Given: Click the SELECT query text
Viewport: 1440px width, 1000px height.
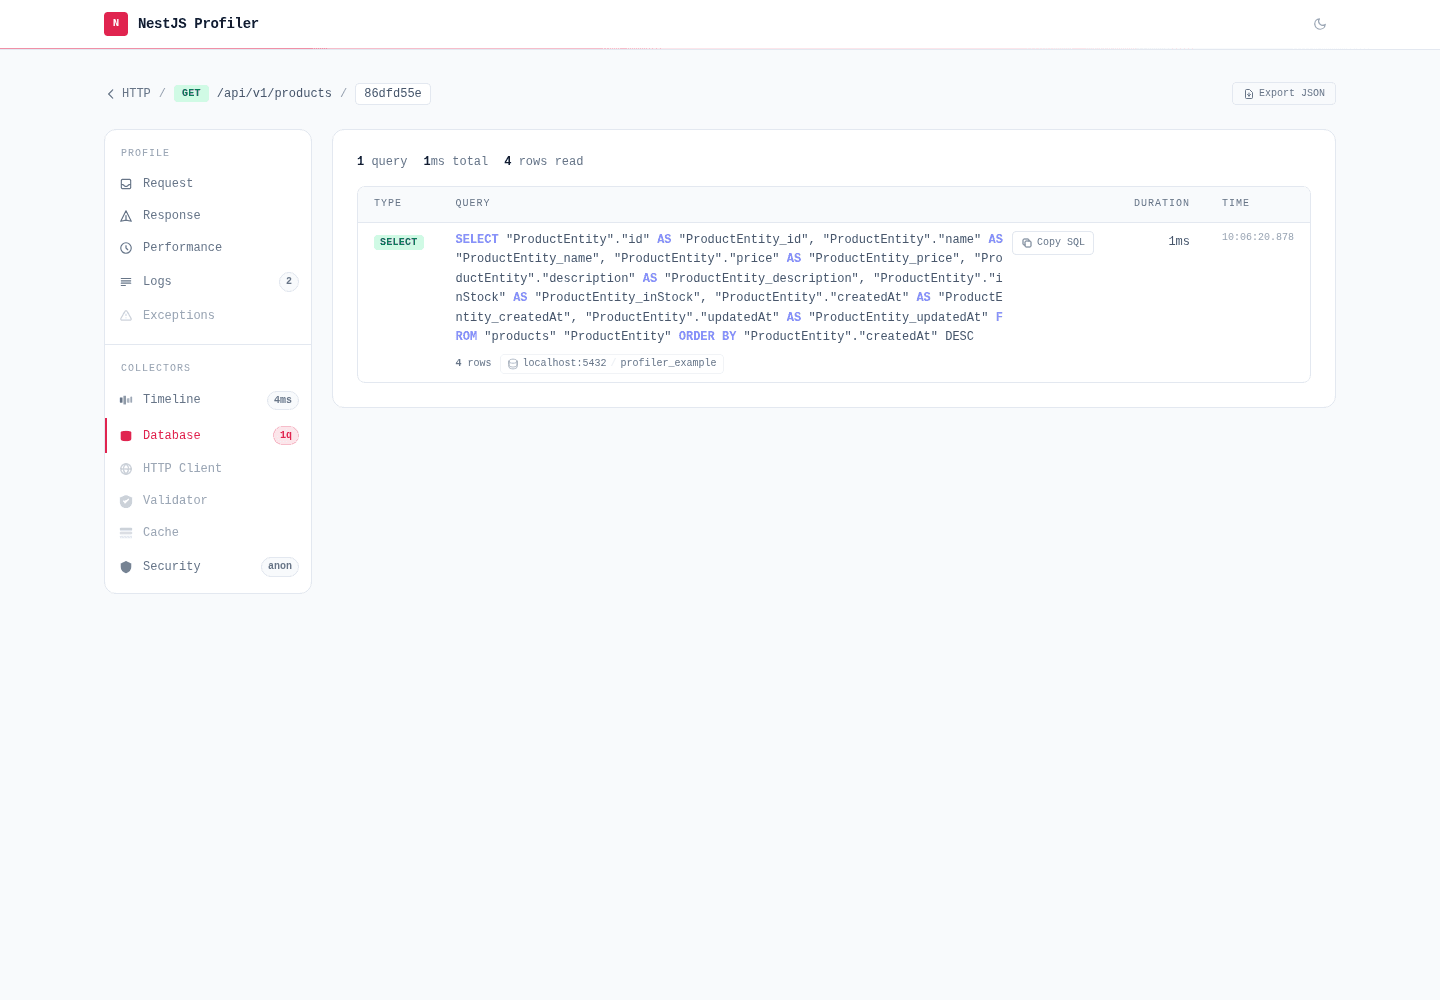Looking at the screenshot, I should [729, 288].
